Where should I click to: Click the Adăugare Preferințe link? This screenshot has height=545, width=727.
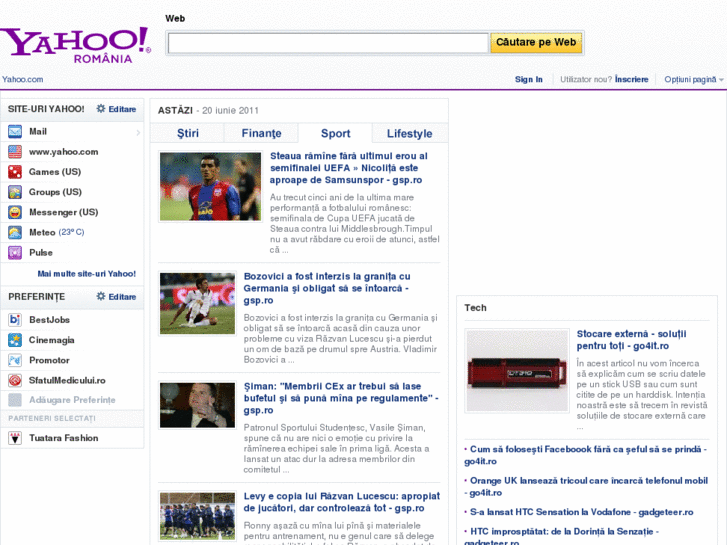point(72,400)
